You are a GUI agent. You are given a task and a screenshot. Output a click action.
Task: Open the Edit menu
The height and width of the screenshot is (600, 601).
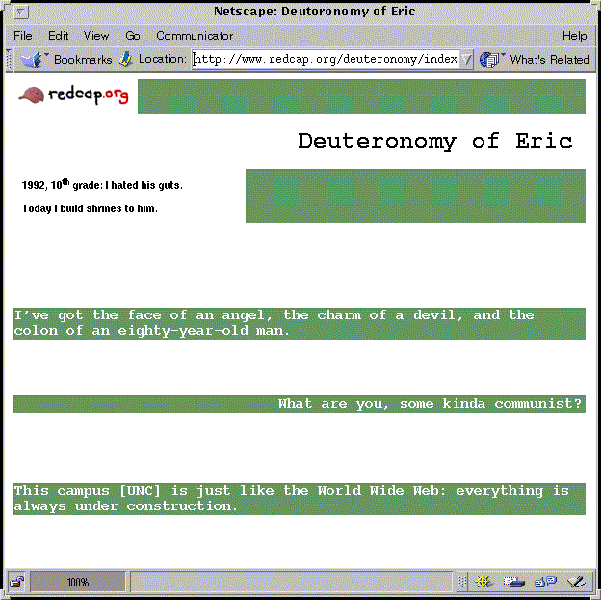pos(59,36)
